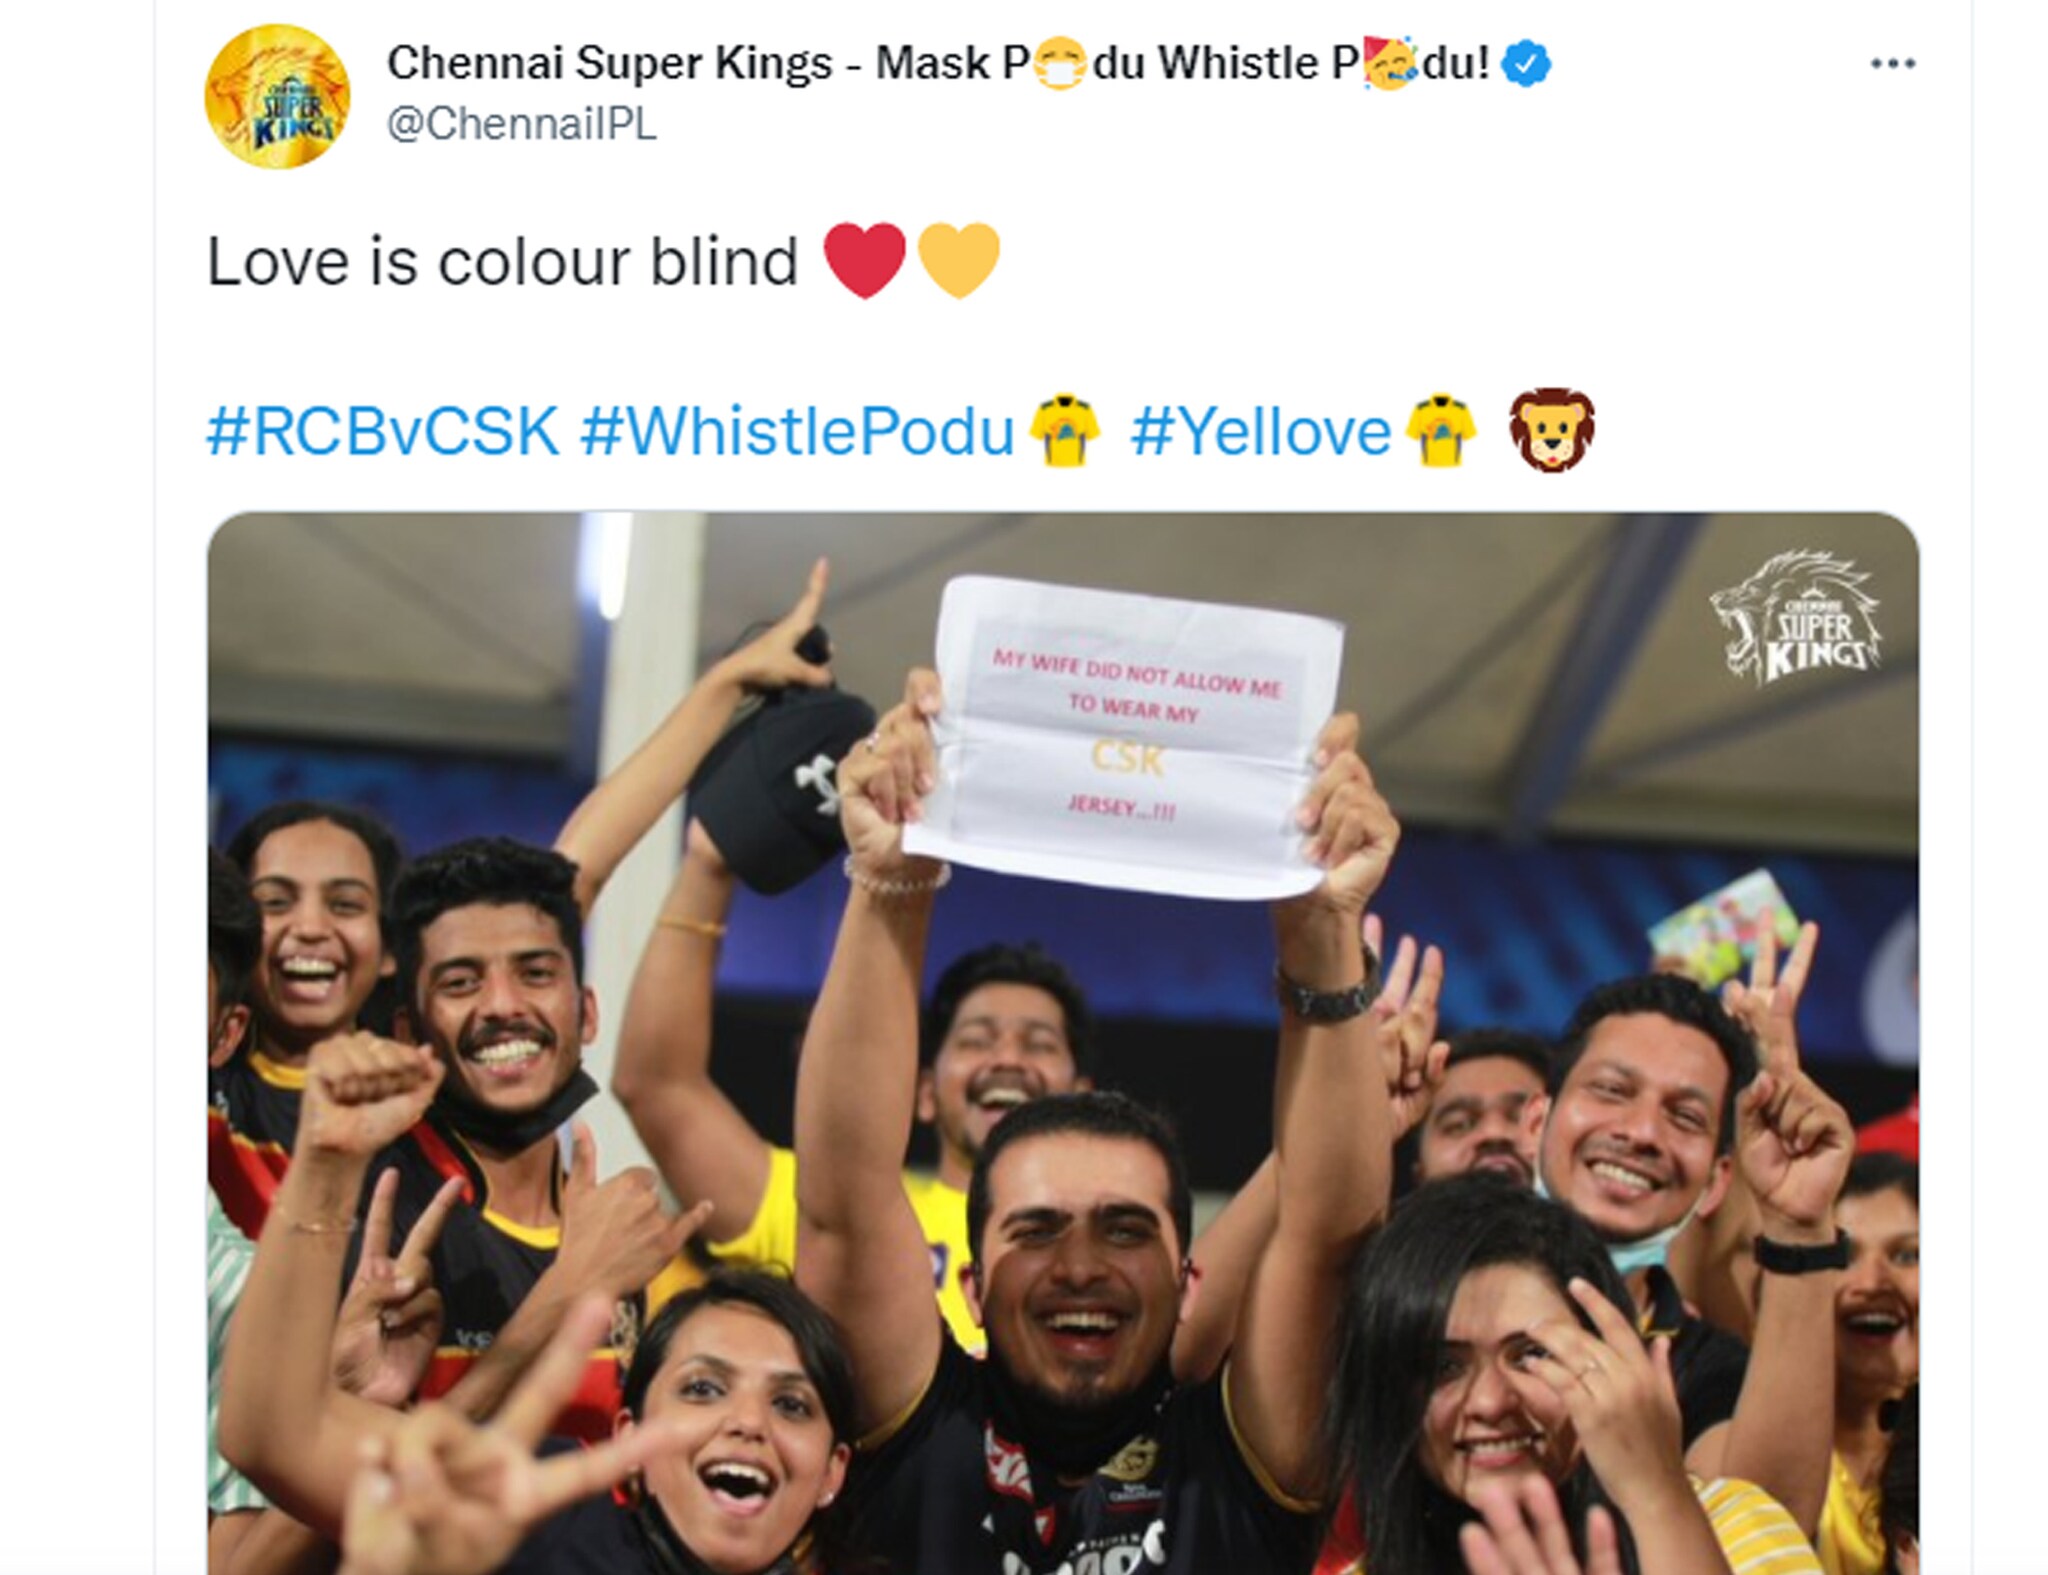The image size is (2048, 1575).
Task: Click the blue verified badge icon
Action: [1526, 64]
